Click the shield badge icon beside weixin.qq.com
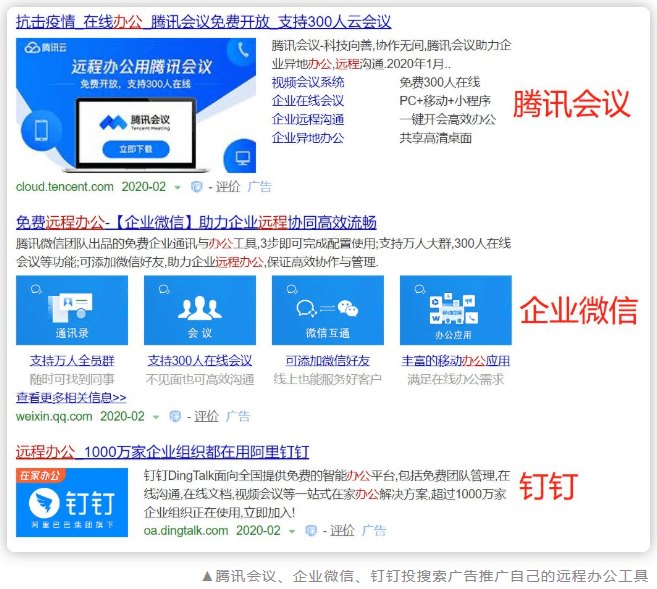Screen dimensions: 657x589 coord(175,416)
